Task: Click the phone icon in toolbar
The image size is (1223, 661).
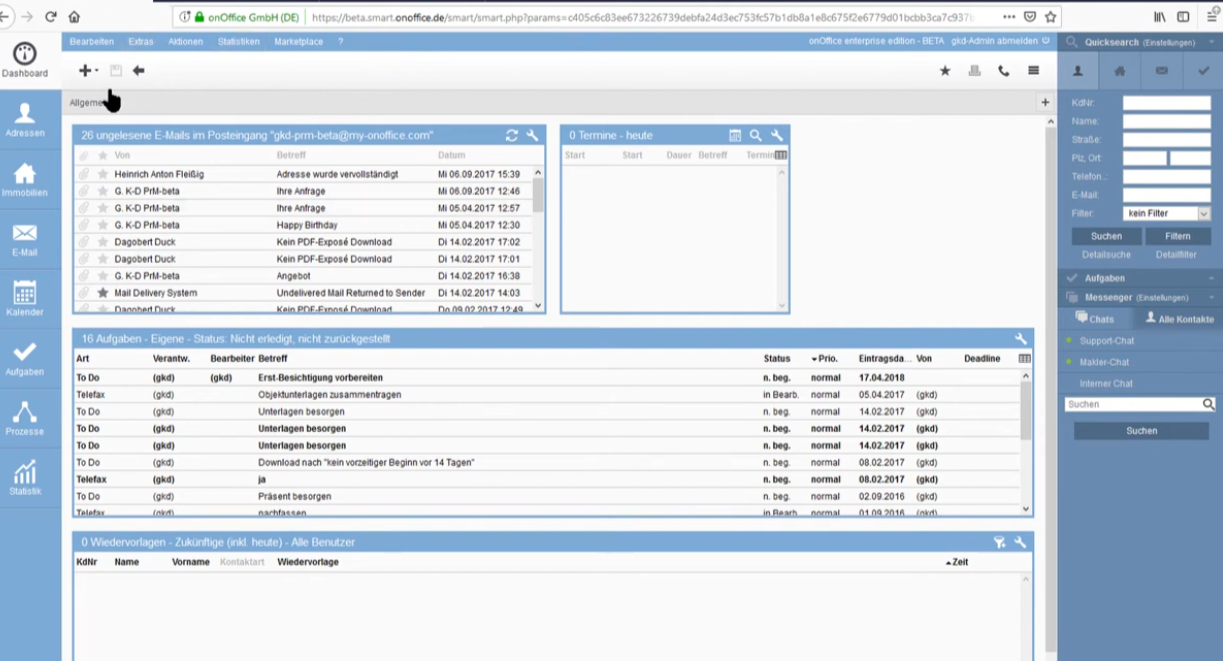Action: (x=1004, y=71)
